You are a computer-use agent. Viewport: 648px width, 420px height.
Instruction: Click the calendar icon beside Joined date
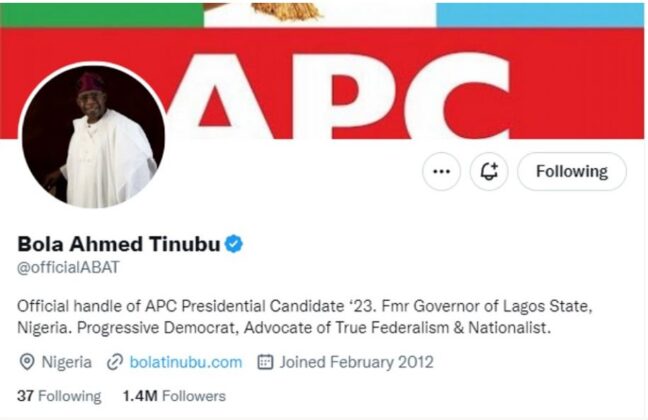[265, 362]
